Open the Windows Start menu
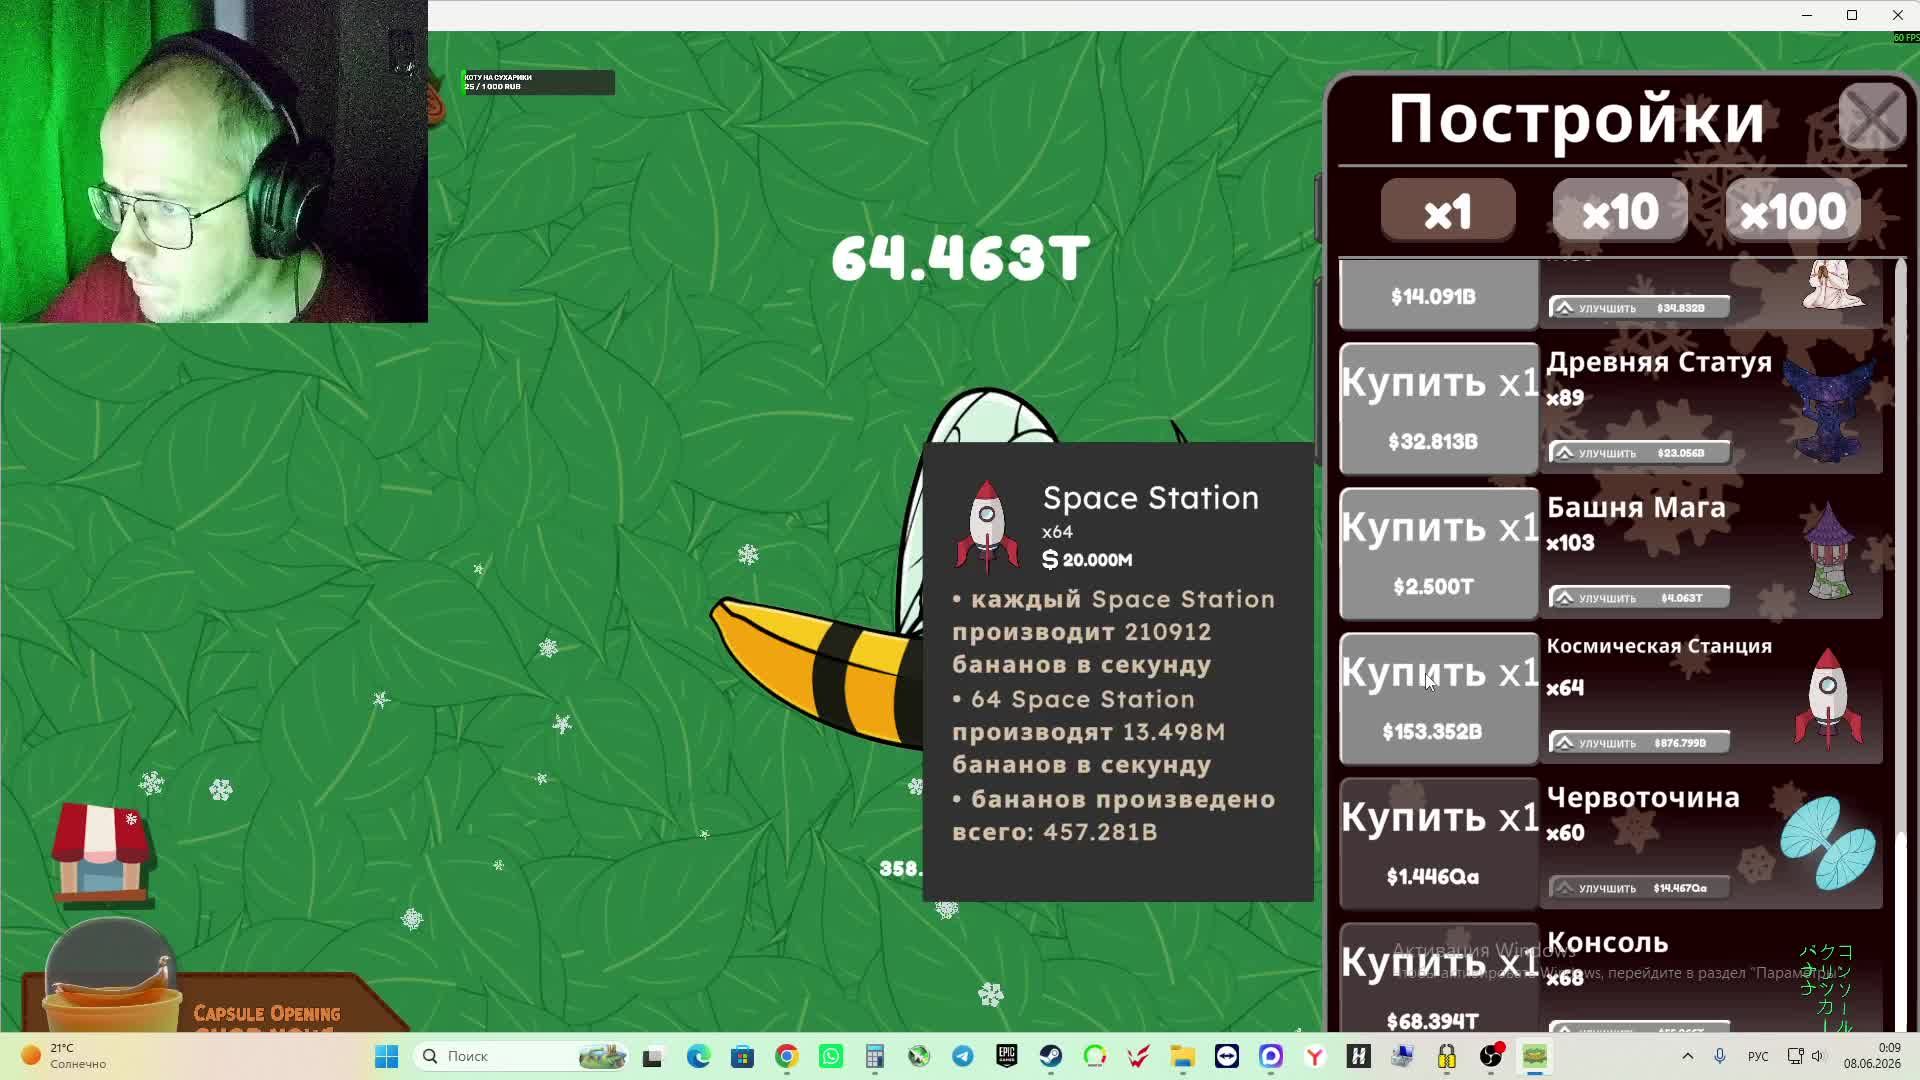Image resolution: width=1920 pixels, height=1080 pixels. (386, 1056)
